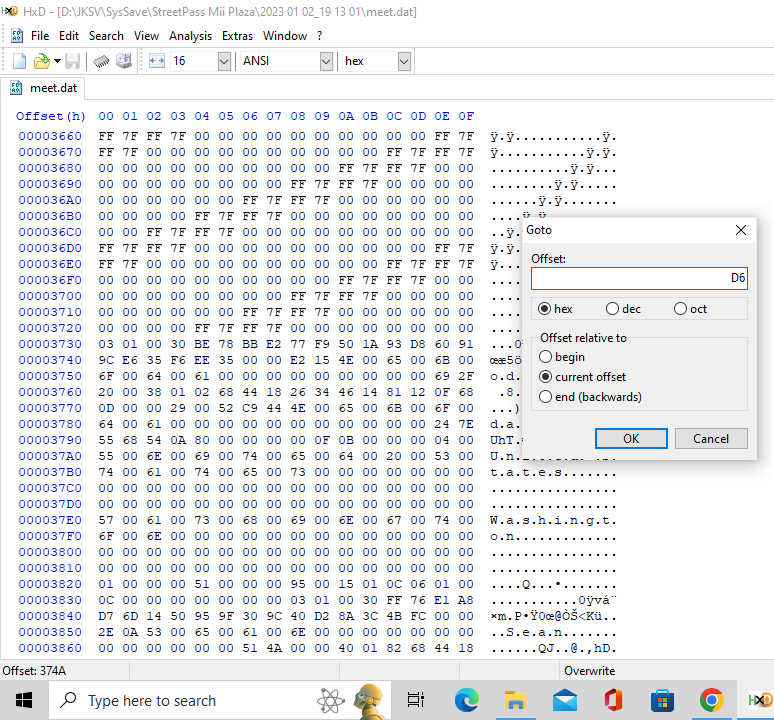This screenshot has height=720, width=774.
Task: Click the Open disk icon in toolbar
Action: click(124, 61)
